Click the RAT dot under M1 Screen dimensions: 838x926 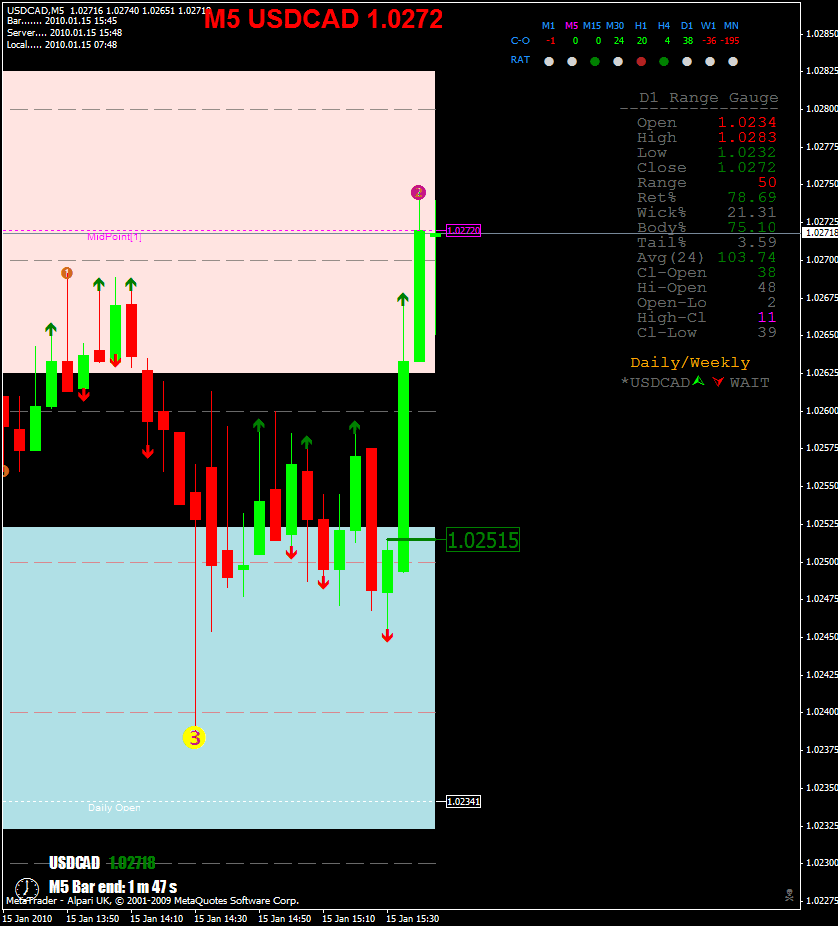549,61
